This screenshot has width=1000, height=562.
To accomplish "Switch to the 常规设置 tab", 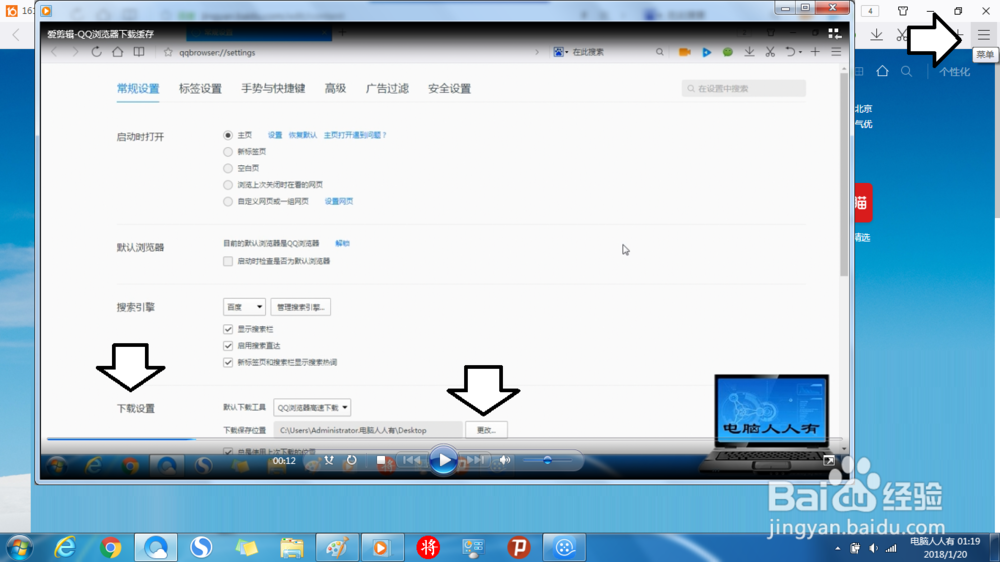I will pyautogui.click(x=138, y=89).
